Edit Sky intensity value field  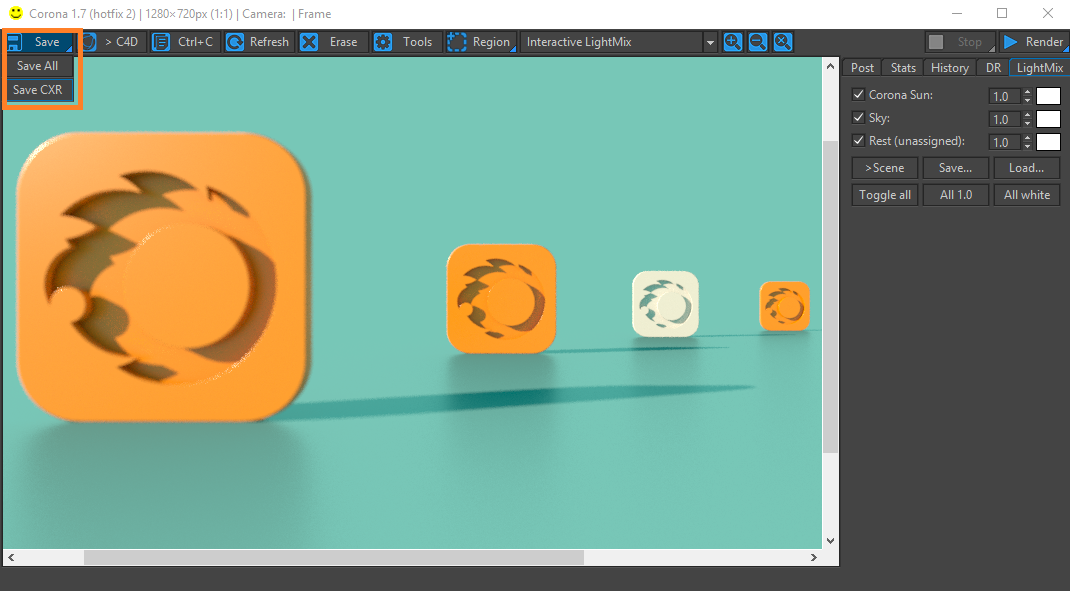click(x=1004, y=119)
